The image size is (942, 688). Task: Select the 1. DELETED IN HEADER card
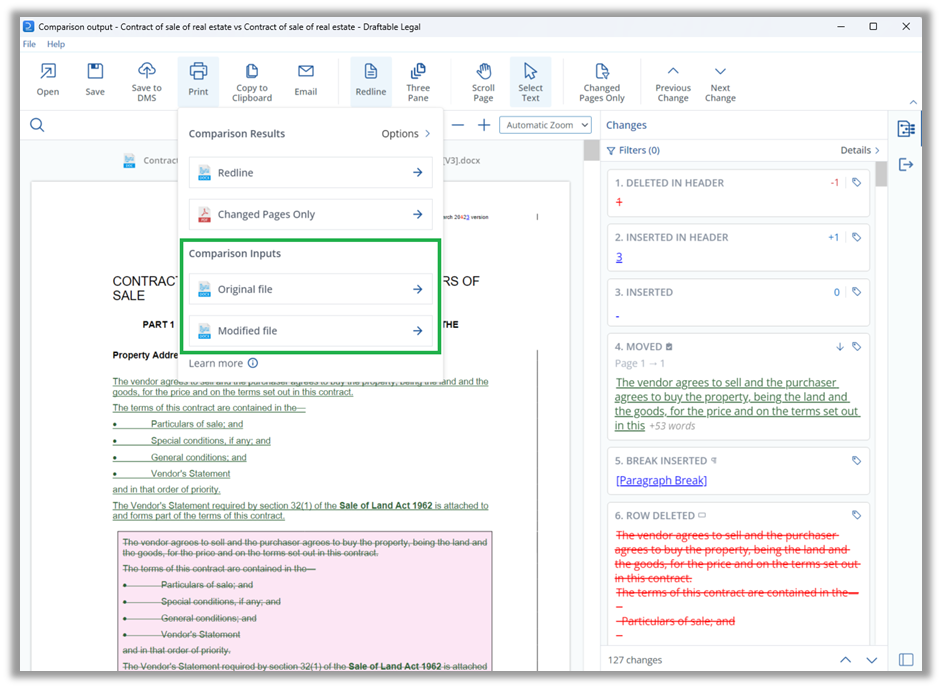738,193
